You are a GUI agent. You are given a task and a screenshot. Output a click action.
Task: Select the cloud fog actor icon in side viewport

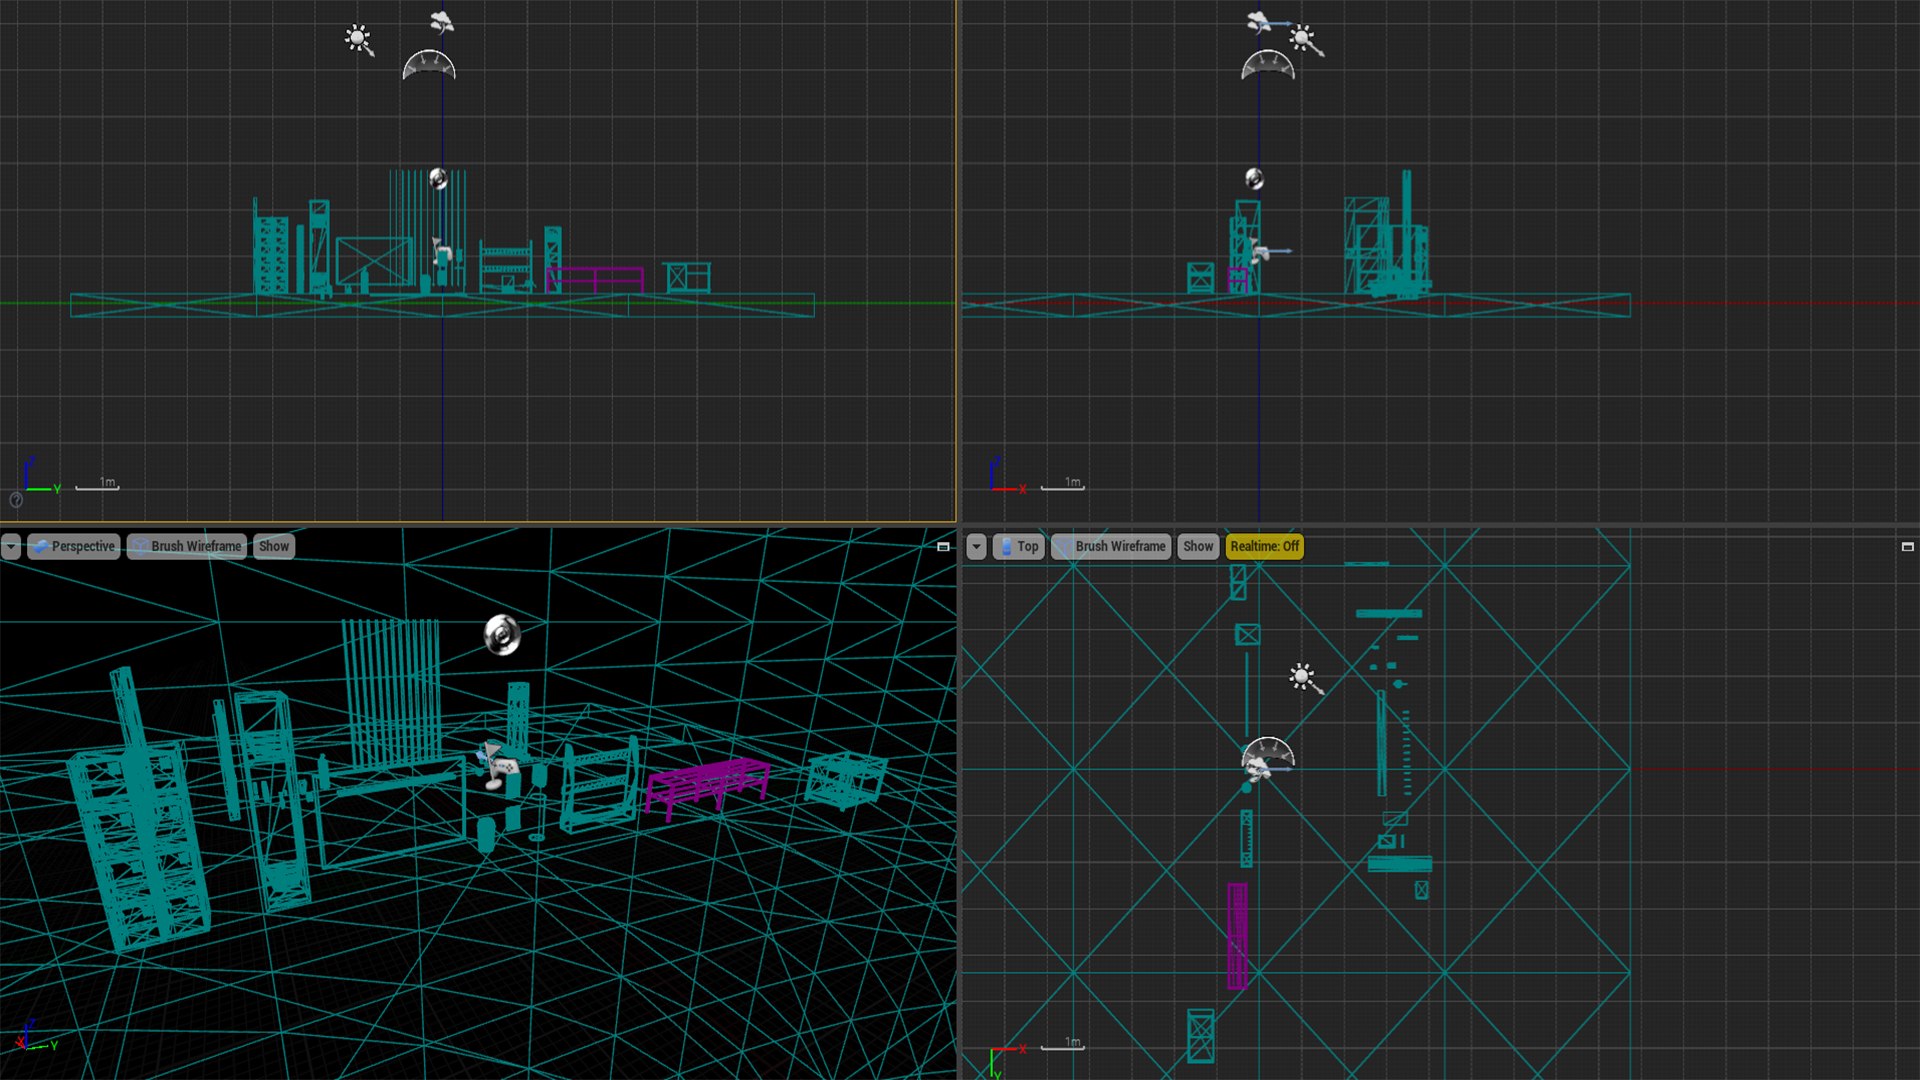pyautogui.click(x=442, y=21)
